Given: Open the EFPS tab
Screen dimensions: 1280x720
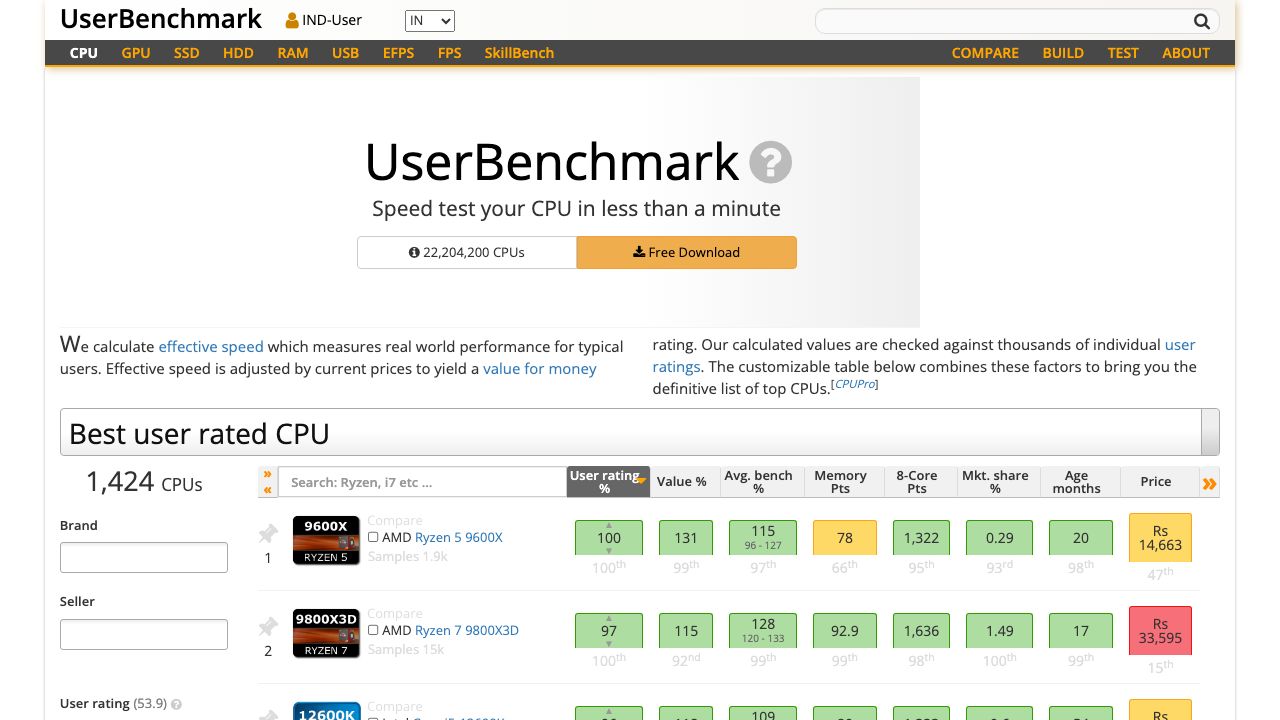Looking at the screenshot, I should (x=398, y=53).
